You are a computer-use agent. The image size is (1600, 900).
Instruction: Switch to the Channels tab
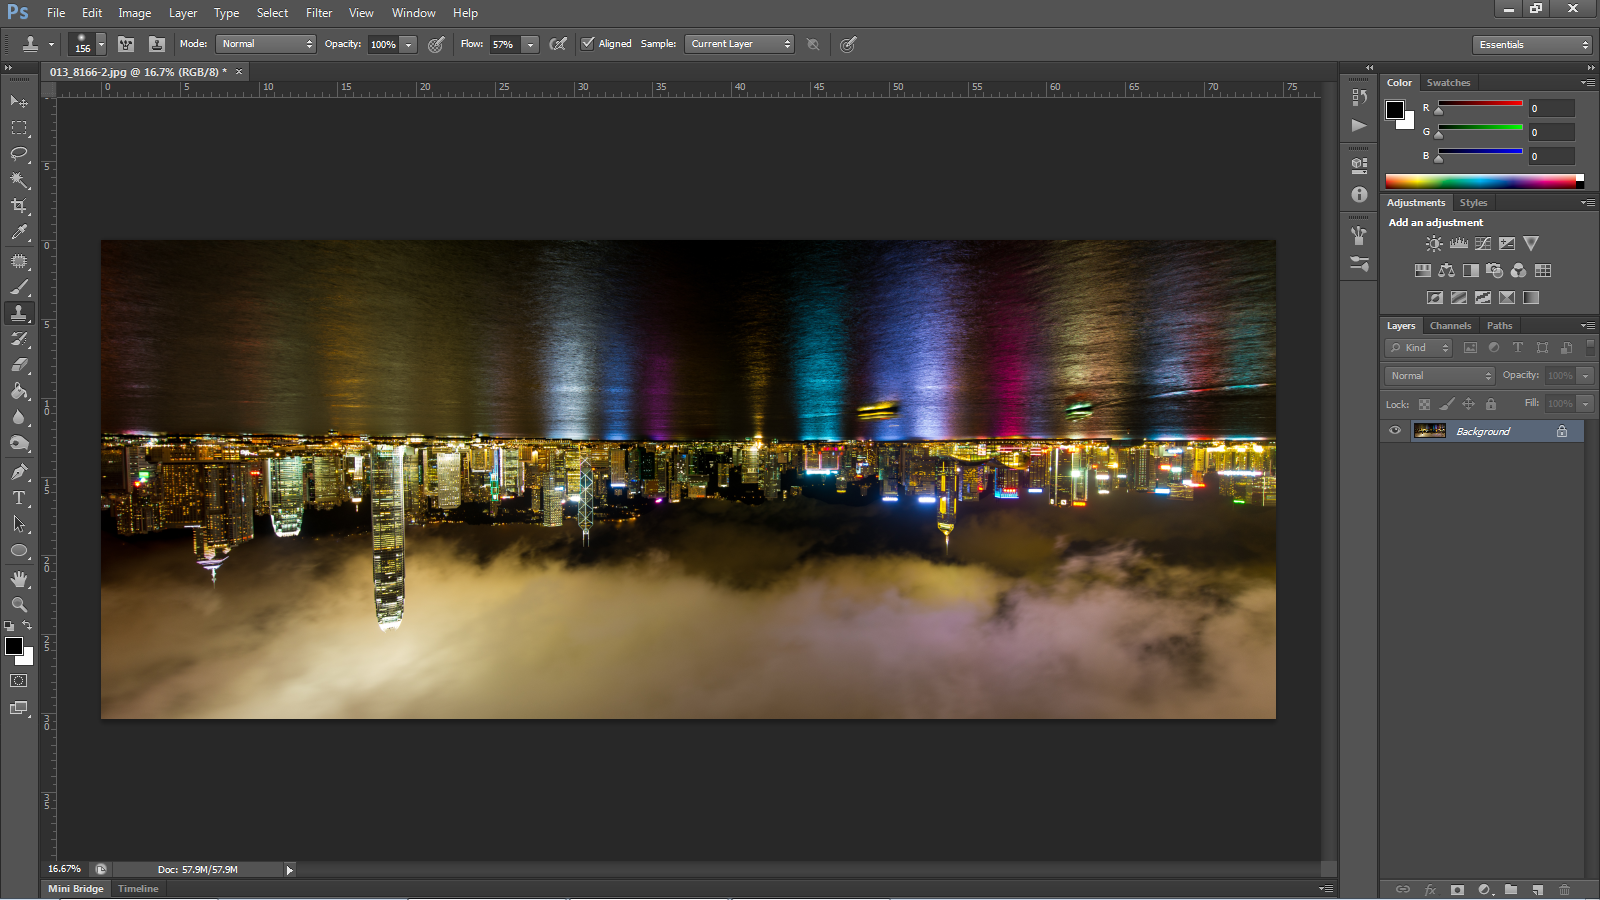click(x=1450, y=326)
